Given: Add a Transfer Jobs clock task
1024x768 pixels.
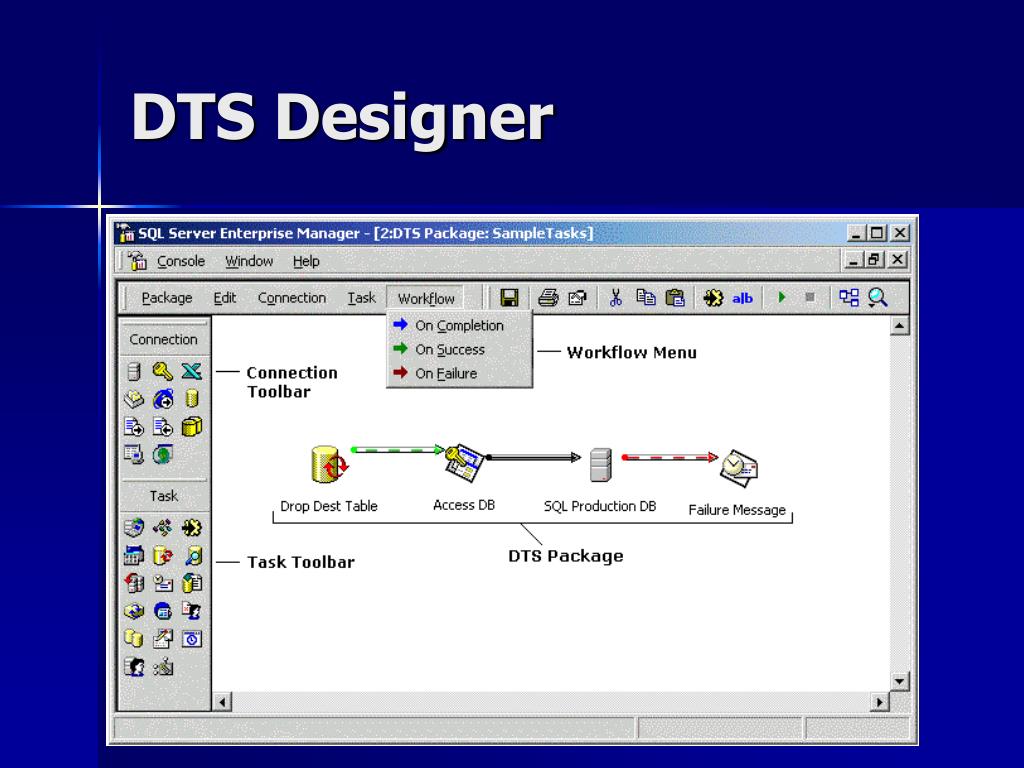Looking at the screenshot, I should click(x=192, y=639).
